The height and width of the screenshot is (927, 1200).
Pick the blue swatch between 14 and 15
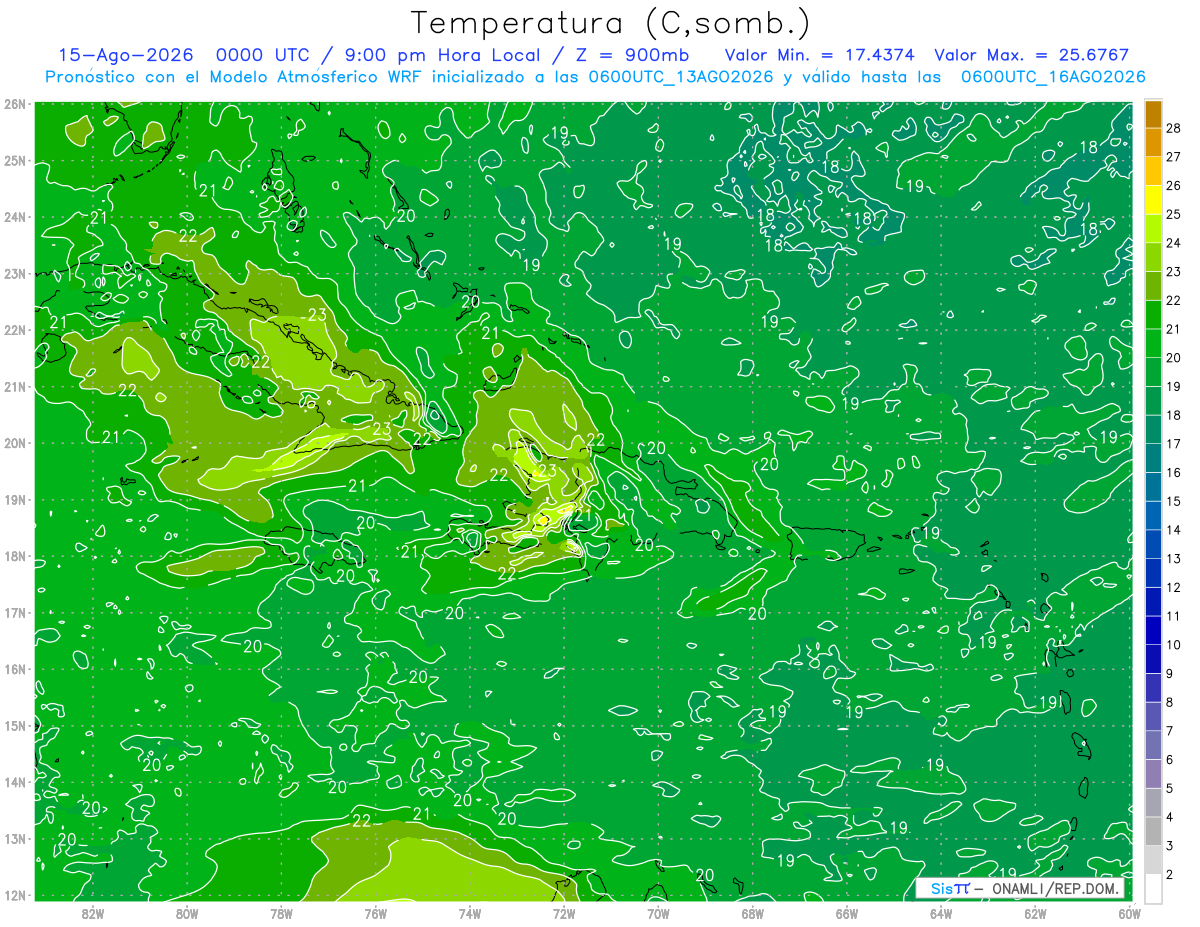(x=1153, y=515)
